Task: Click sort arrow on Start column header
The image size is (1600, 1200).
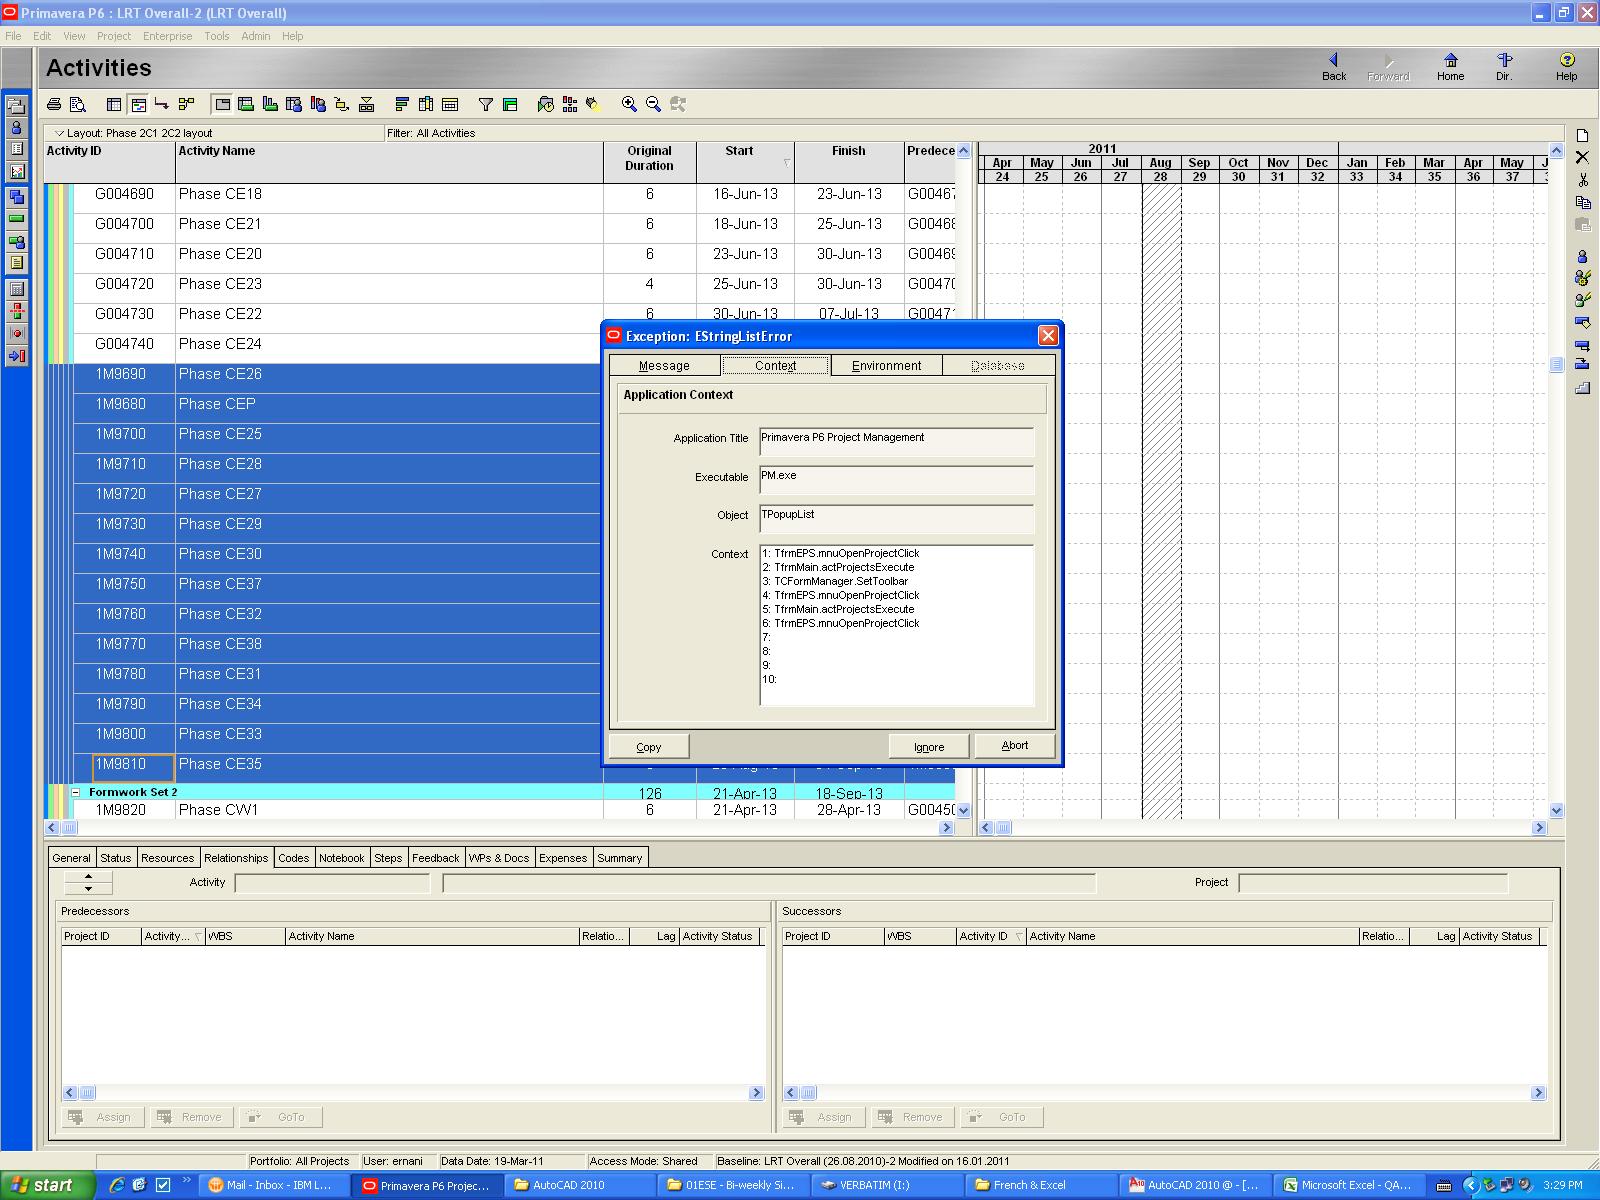Action: click(x=787, y=162)
